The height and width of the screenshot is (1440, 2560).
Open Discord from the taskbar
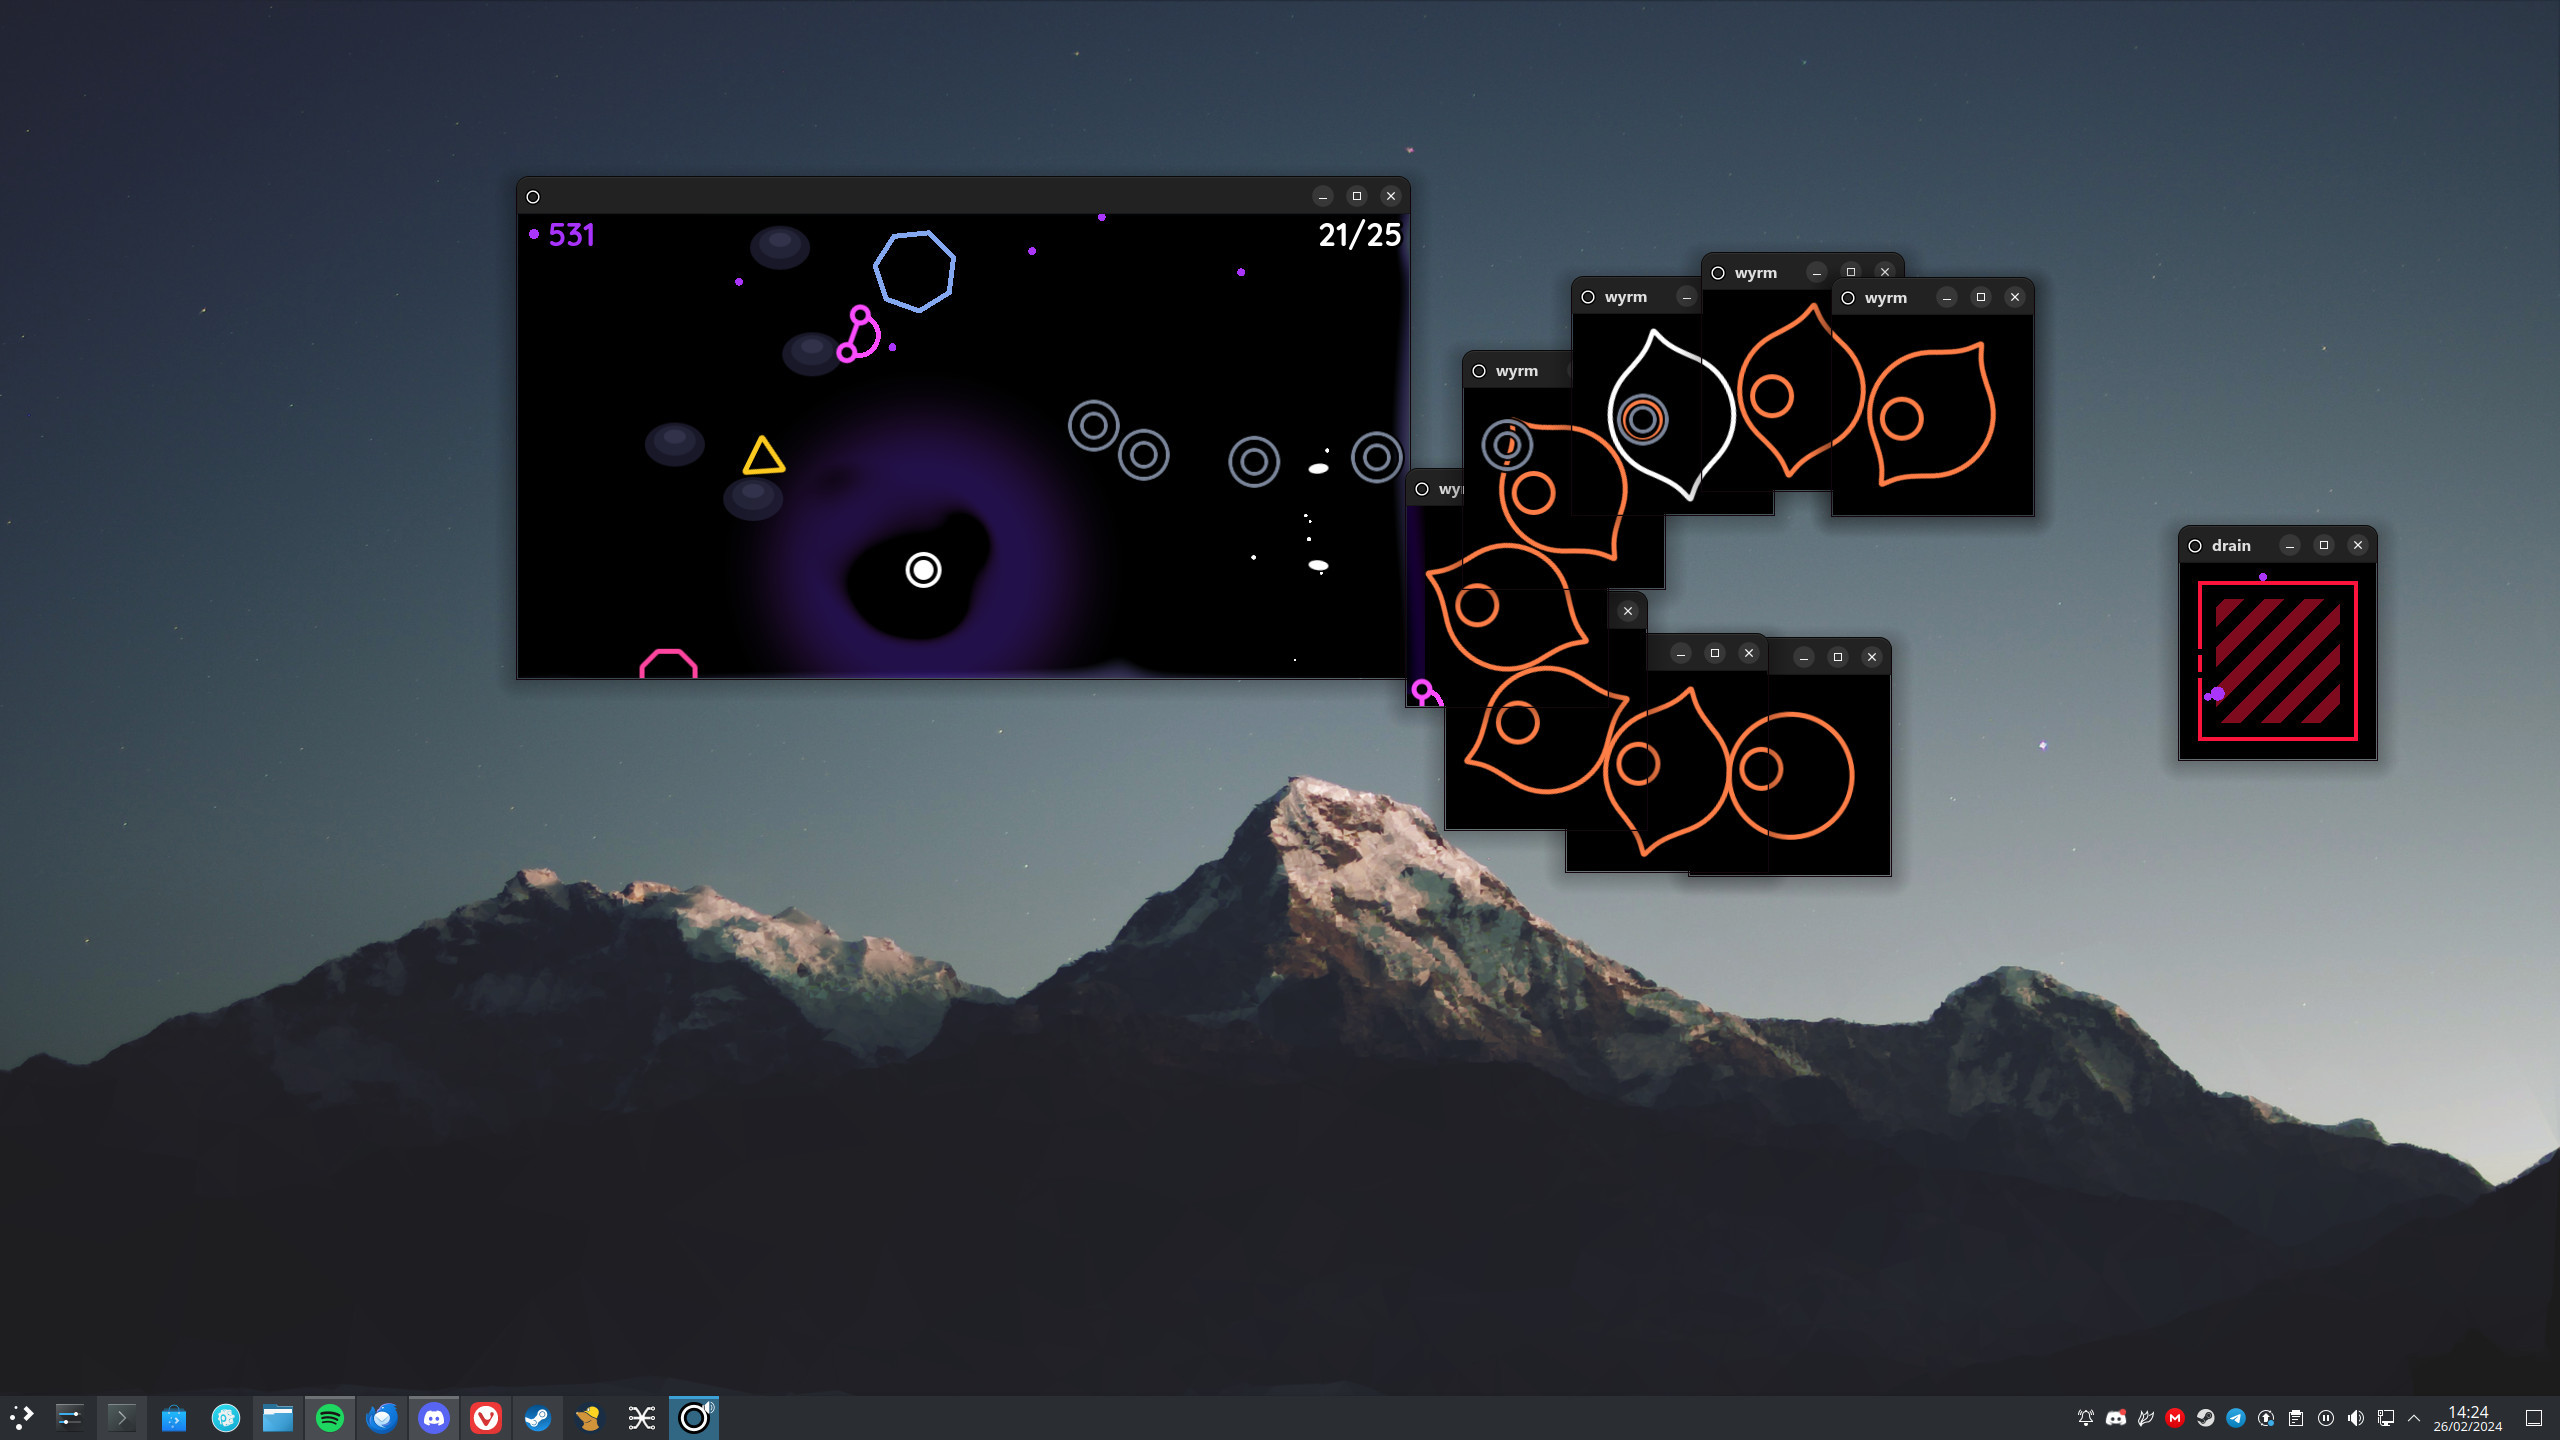coord(434,1418)
